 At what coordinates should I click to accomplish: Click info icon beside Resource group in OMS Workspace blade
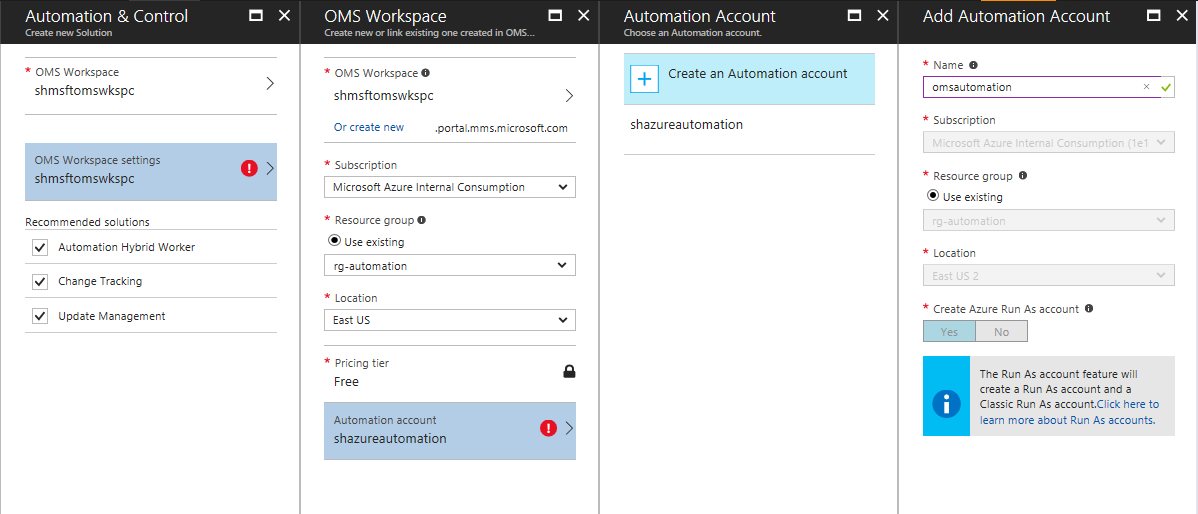point(422,220)
